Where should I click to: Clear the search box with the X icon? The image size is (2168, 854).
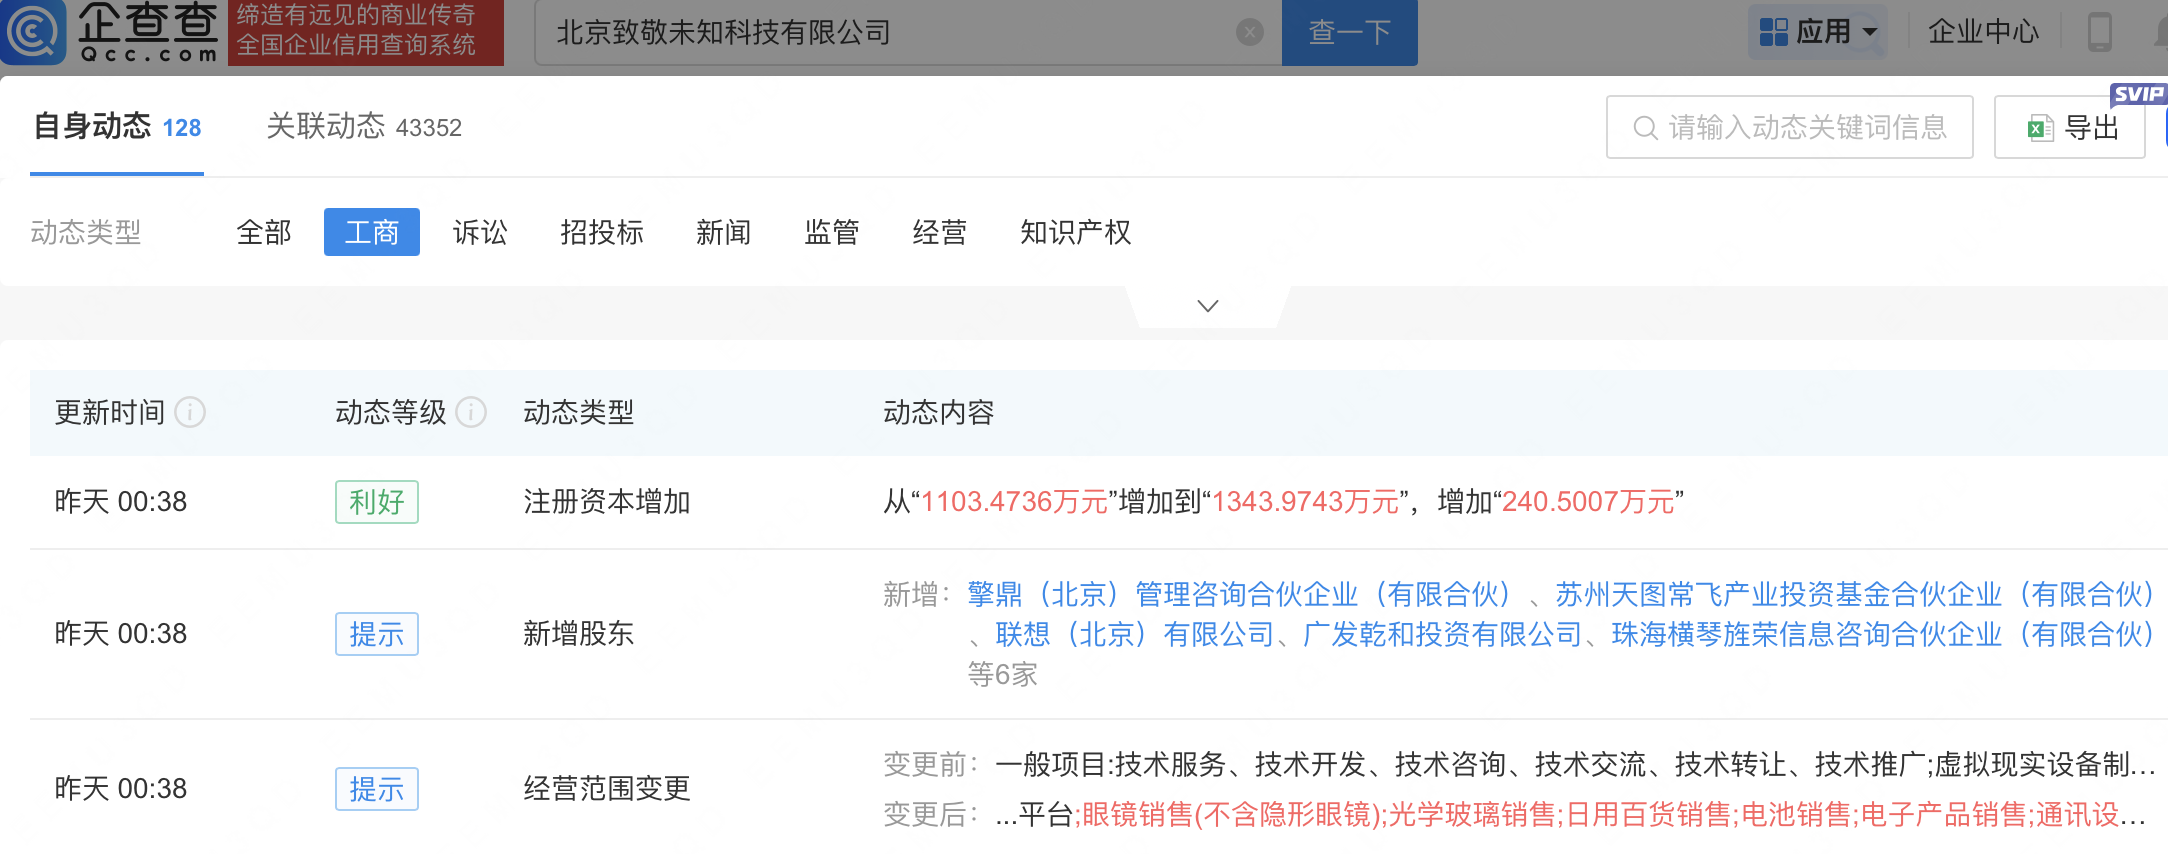click(1249, 33)
